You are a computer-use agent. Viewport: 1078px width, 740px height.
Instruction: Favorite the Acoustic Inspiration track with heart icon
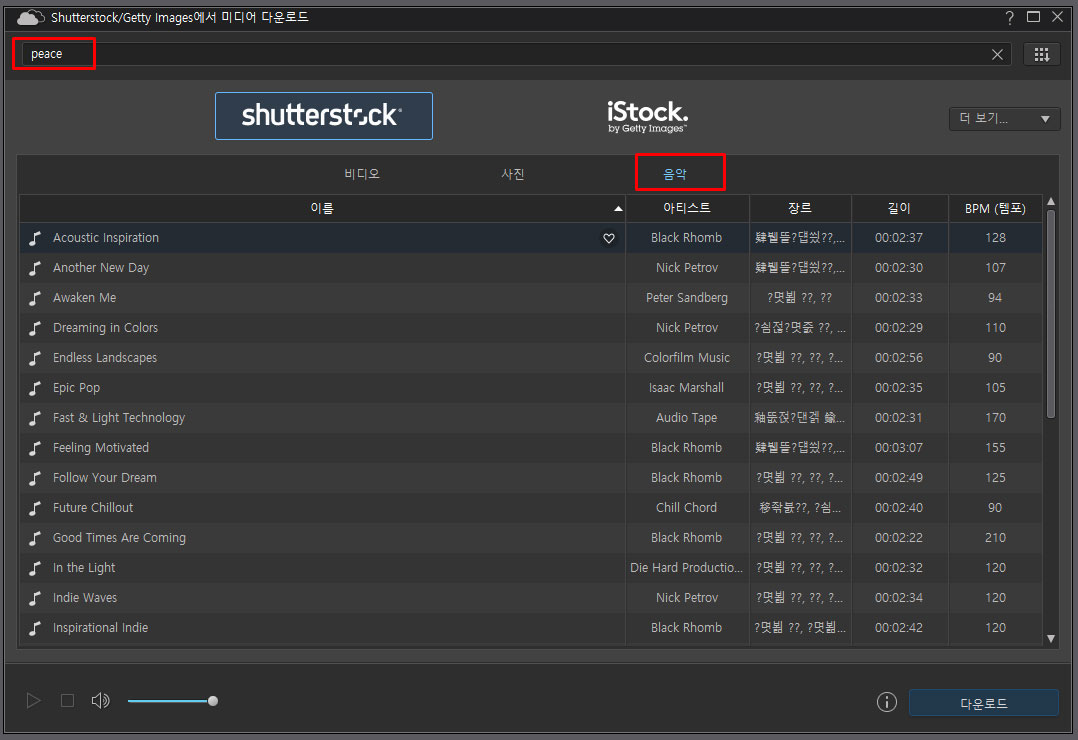pyautogui.click(x=608, y=239)
